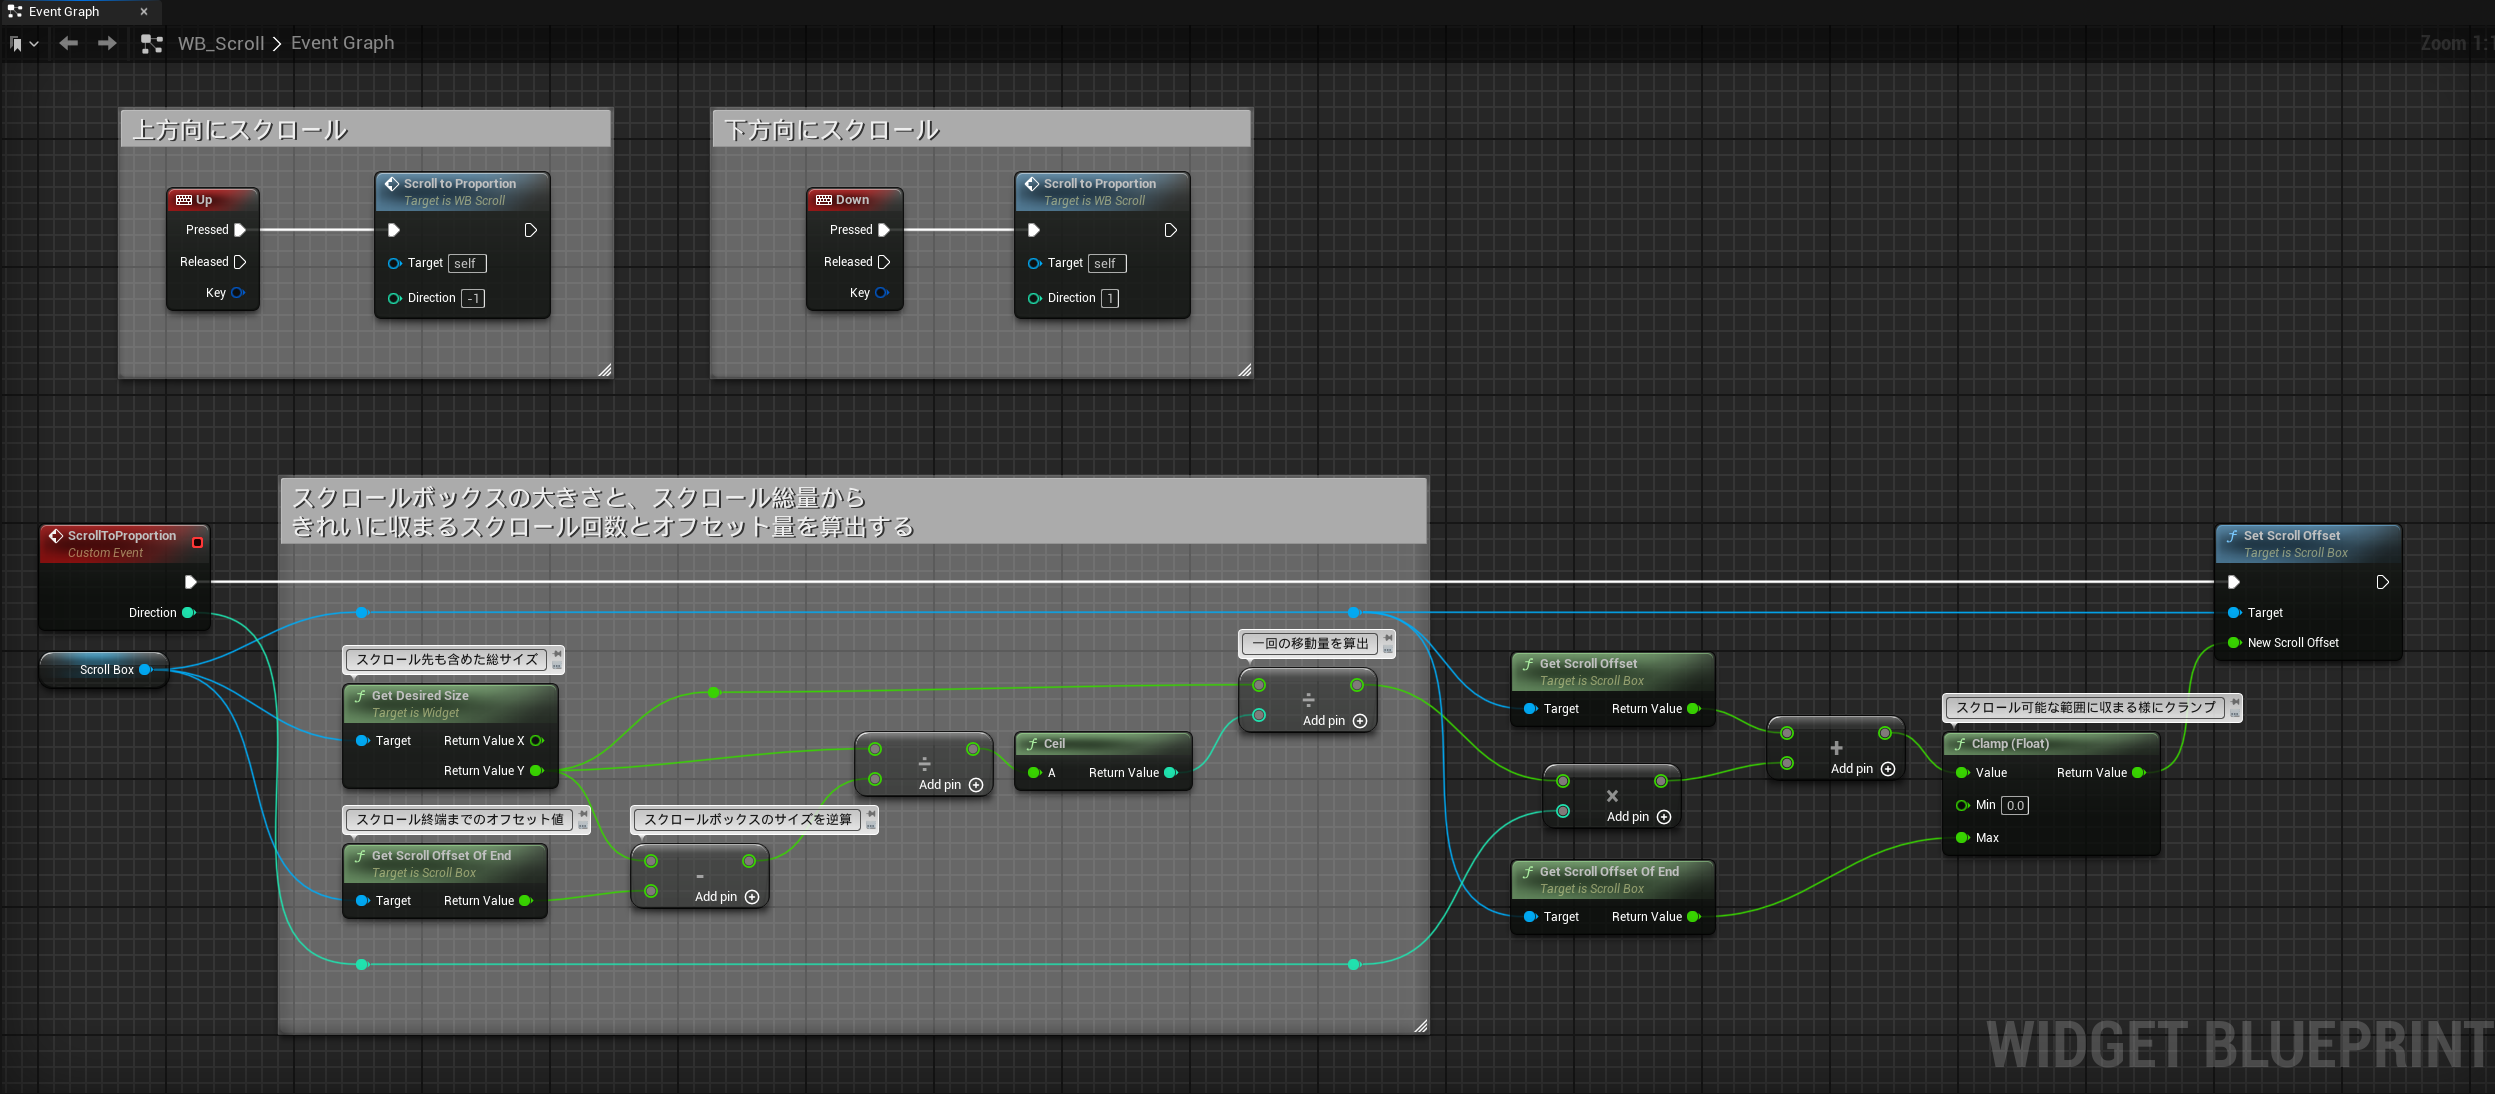2495x1094 pixels.
Task: Click WB_Scroll in the breadcrumb
Action: pos(220,44)
